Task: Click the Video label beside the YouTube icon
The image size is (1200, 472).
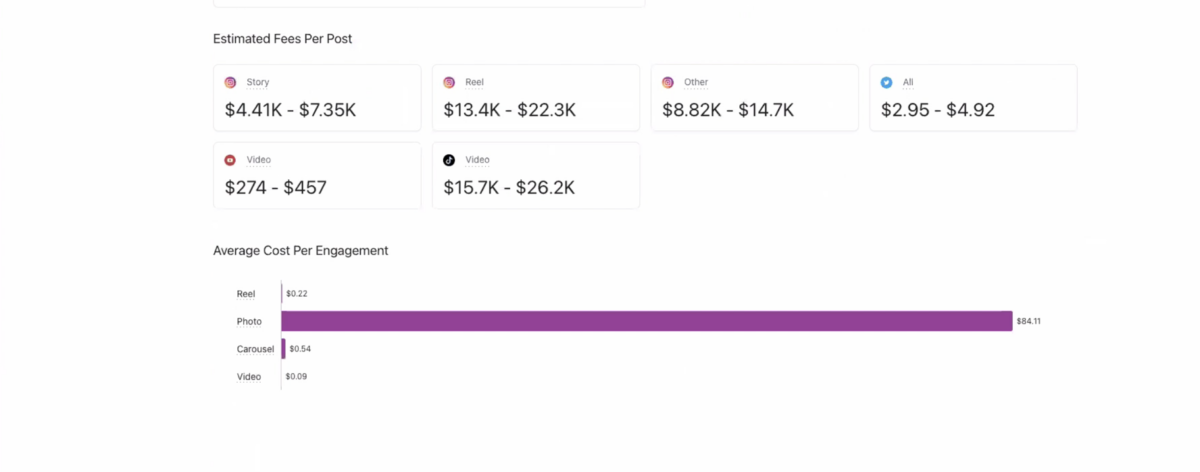Action: click(x=259, y=160)
